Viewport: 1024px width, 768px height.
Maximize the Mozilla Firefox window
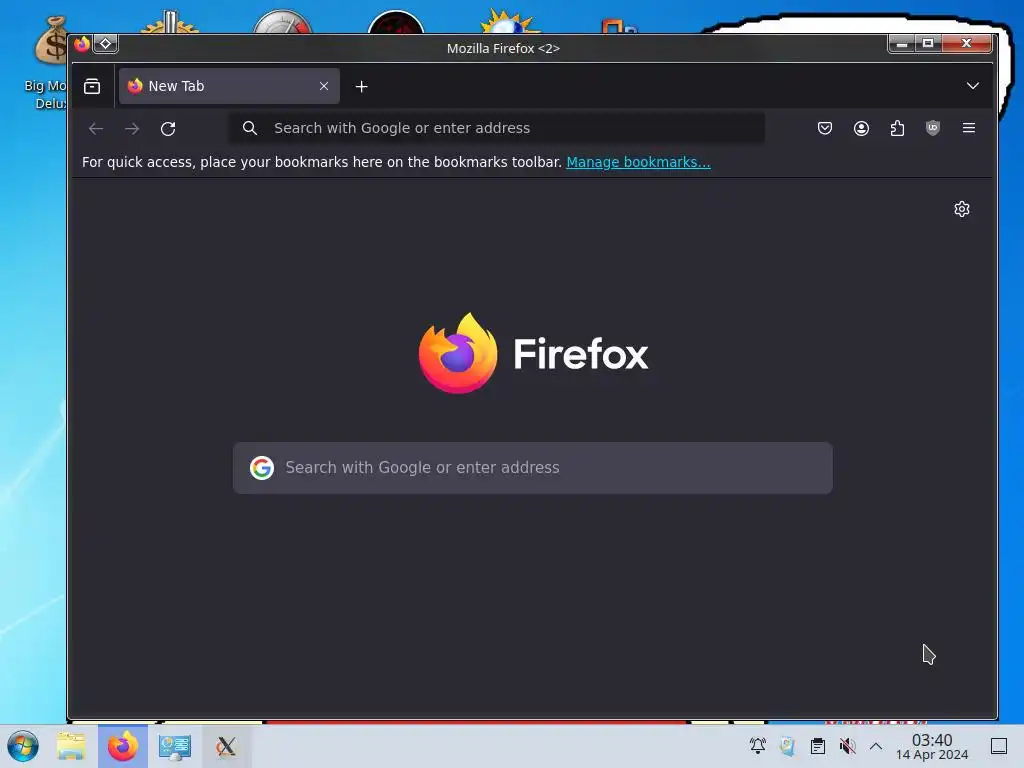[927, 44]
